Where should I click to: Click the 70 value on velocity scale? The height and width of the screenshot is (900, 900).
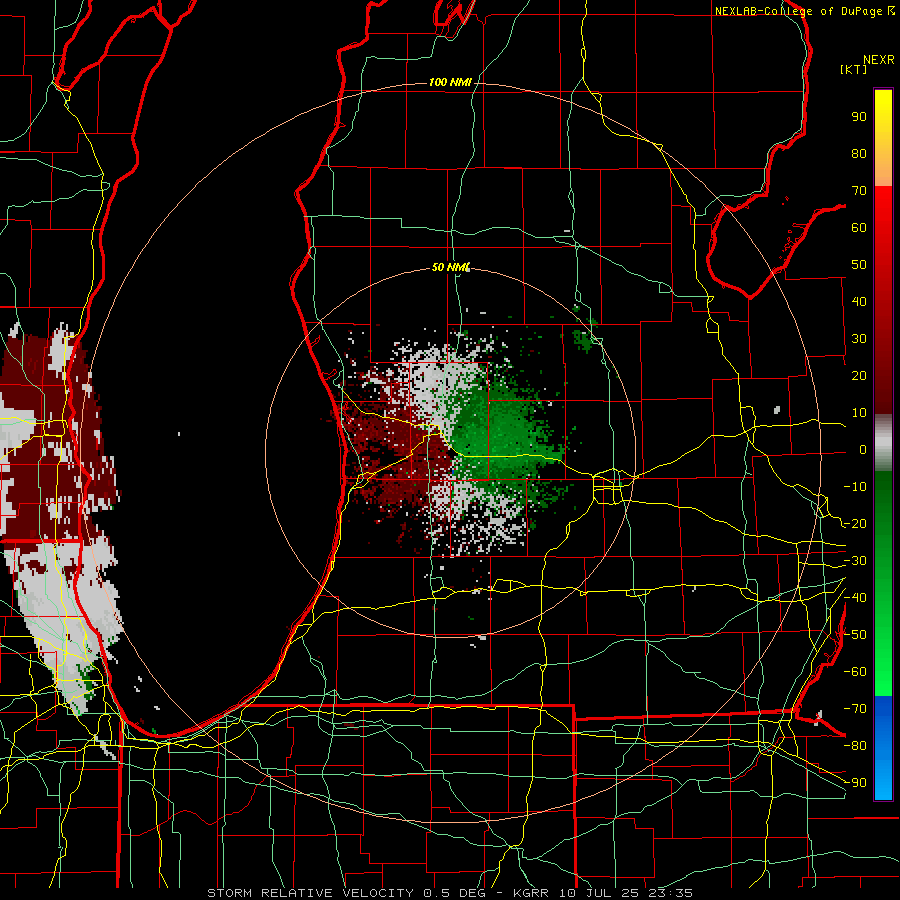point(859,191)
